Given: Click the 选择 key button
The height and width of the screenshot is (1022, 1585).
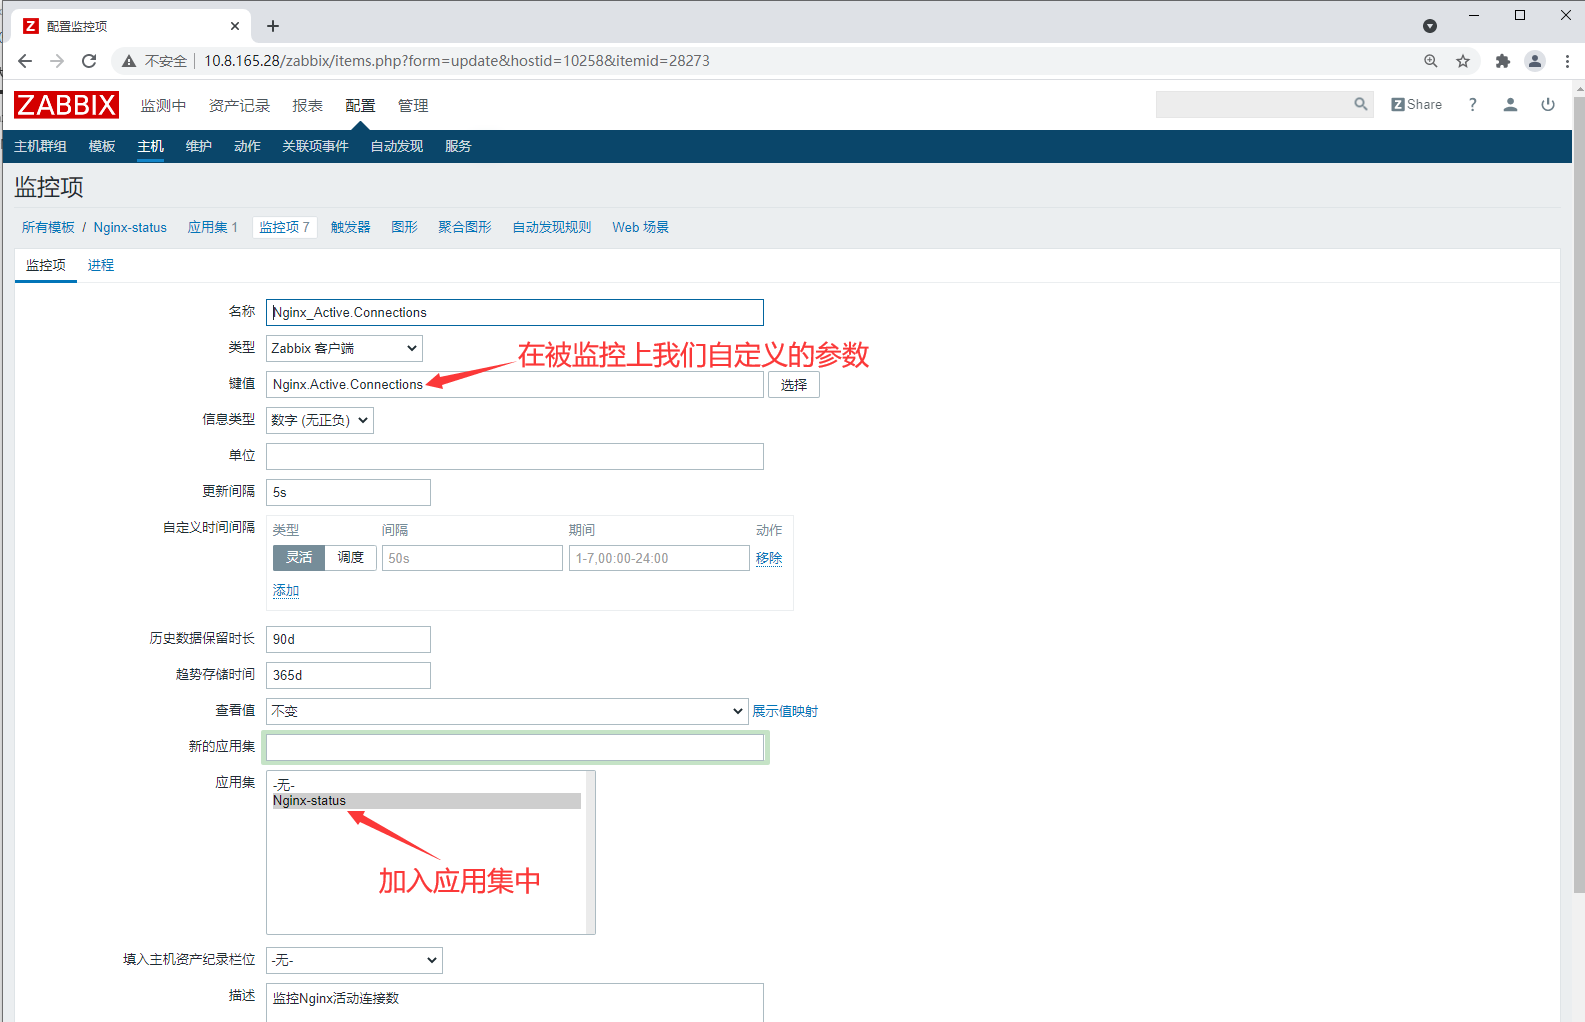Looking at the screenshot, I should 794,385.
